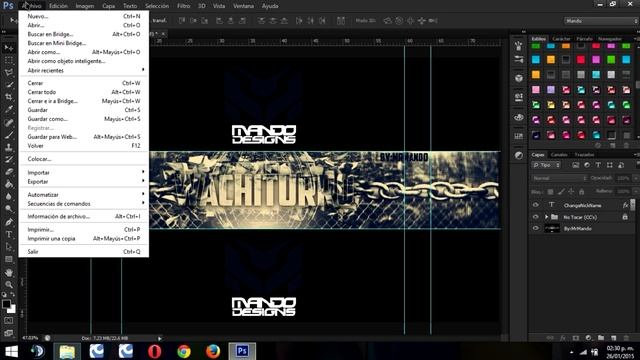Select Información de archivo... entry
Screen dimensions: 640x360
pyautogui.click(x=84, y=216)
